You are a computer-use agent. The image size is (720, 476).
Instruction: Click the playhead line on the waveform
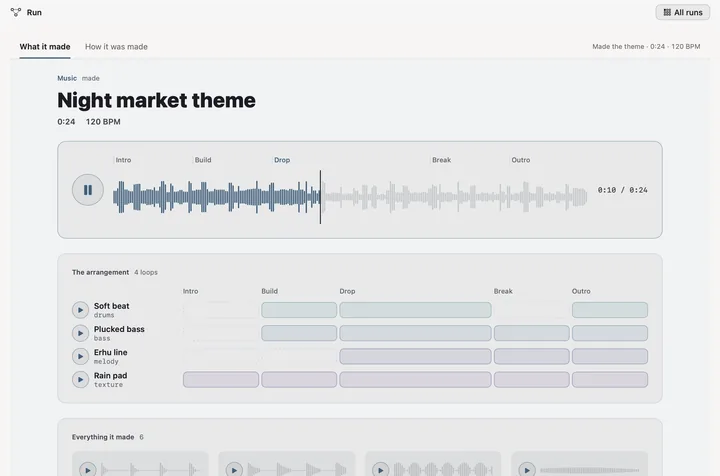click(x=321, y=197)
